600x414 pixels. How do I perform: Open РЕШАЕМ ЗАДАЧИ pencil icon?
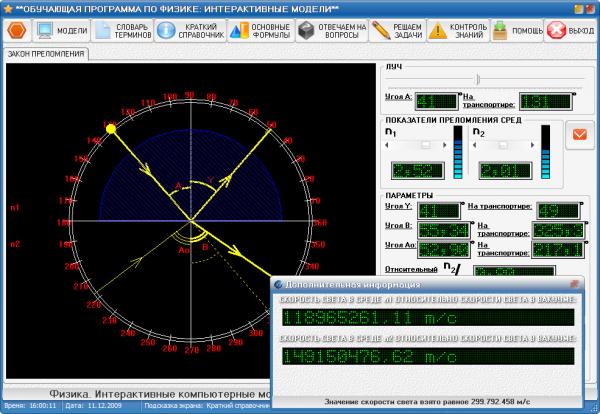click(x=381, y=31)
